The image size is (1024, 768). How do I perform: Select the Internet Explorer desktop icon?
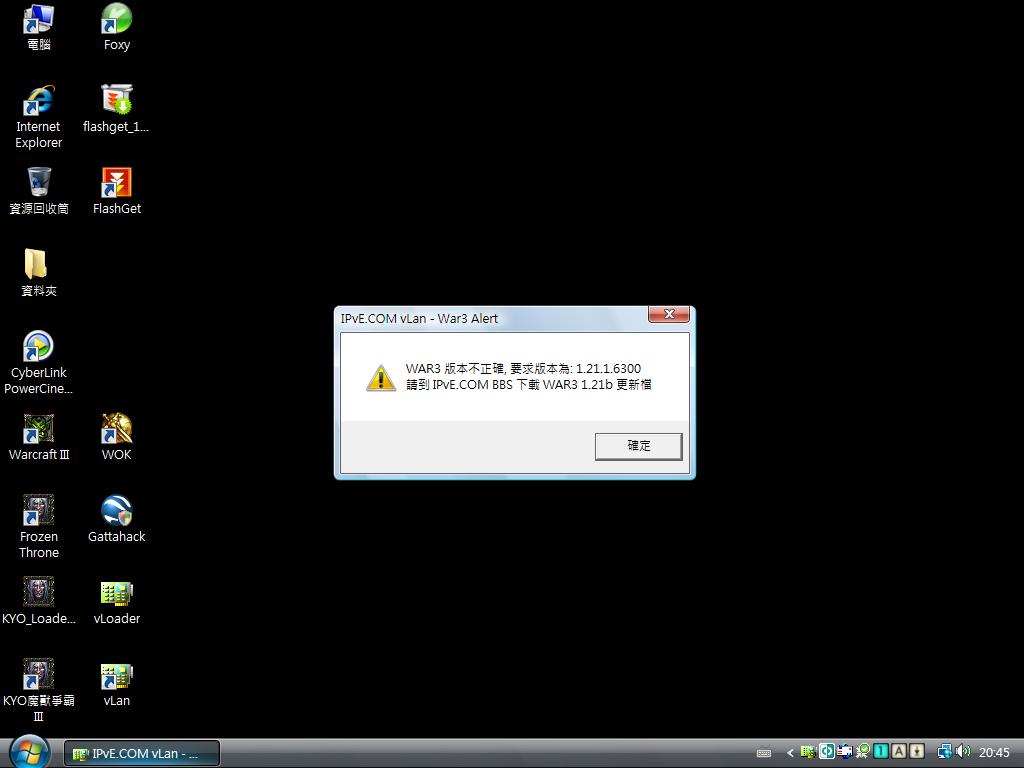point(39,118)
